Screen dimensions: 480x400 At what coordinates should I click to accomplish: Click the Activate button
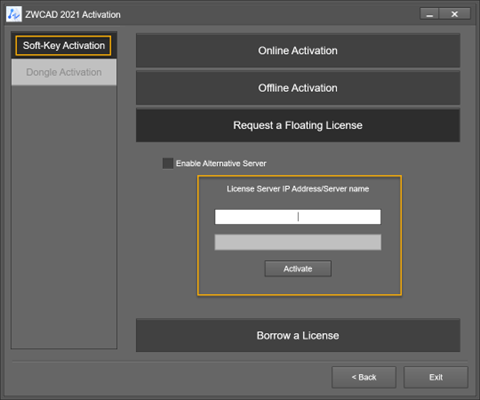(x=298, y=269)
